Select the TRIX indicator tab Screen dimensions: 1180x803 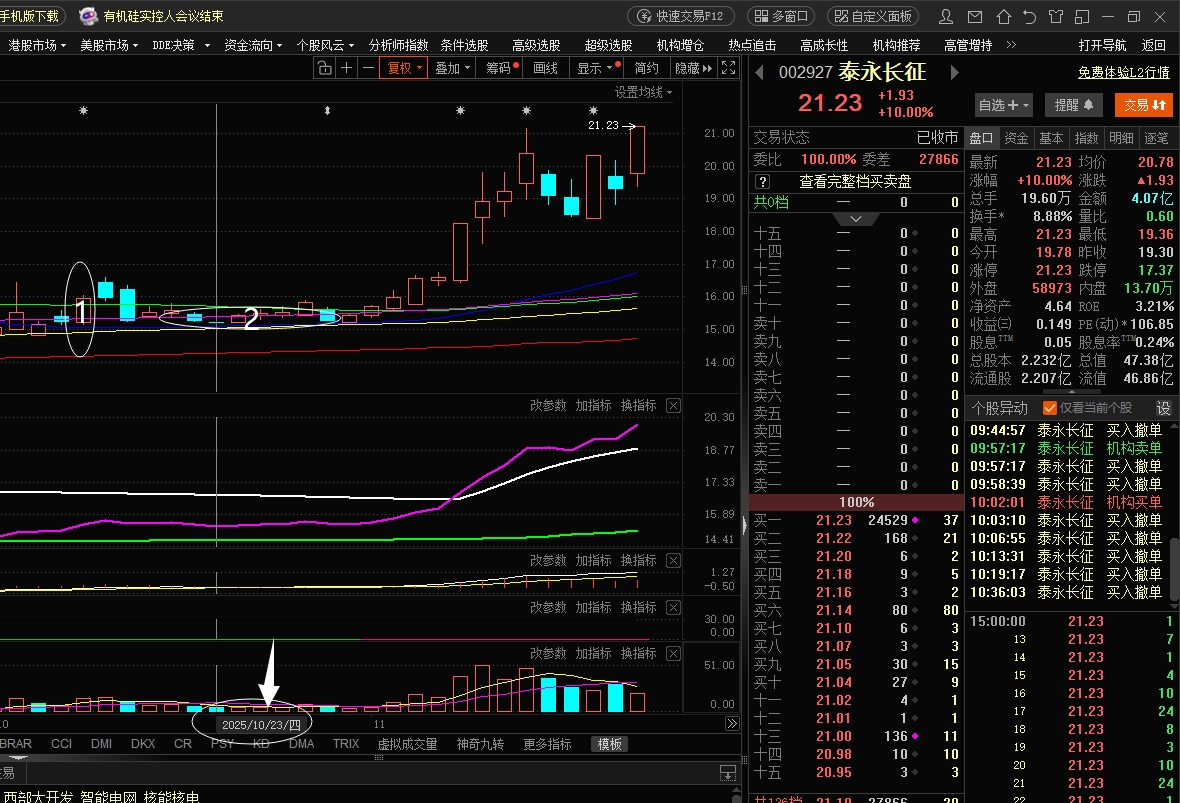[x=345, y=744]
